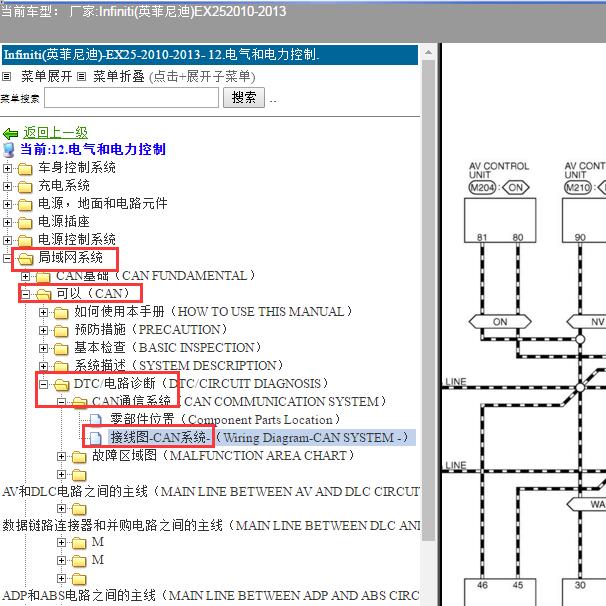
Task: Click the folder icon of 电源插座
Action: 25,223
